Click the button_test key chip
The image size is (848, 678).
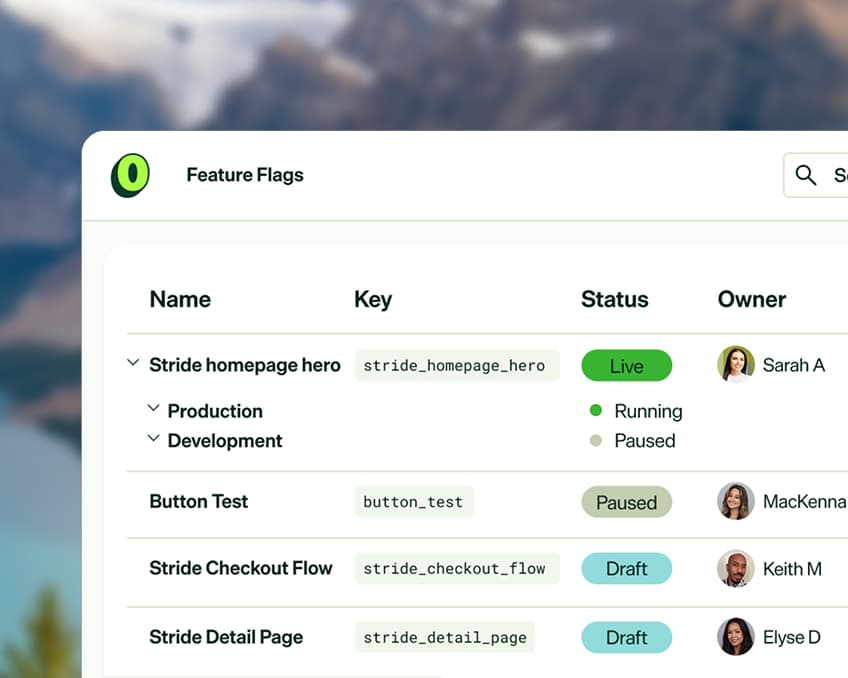click(414, 502)
